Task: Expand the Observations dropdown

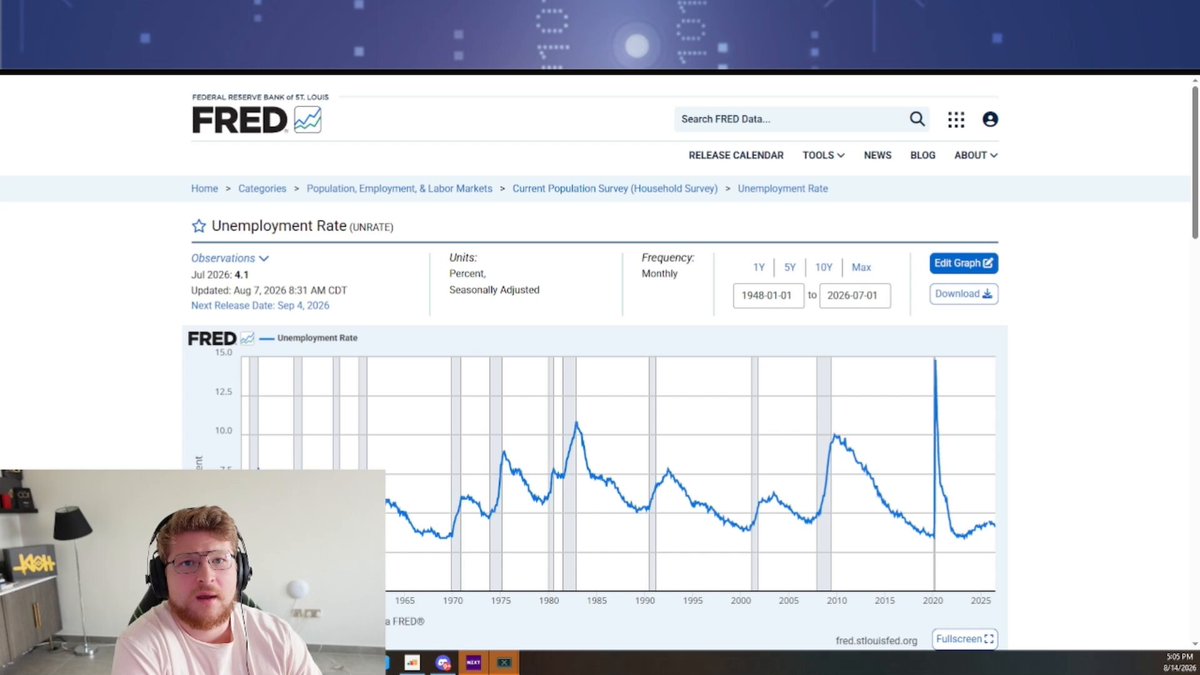Action: click(x=230, y=258)
